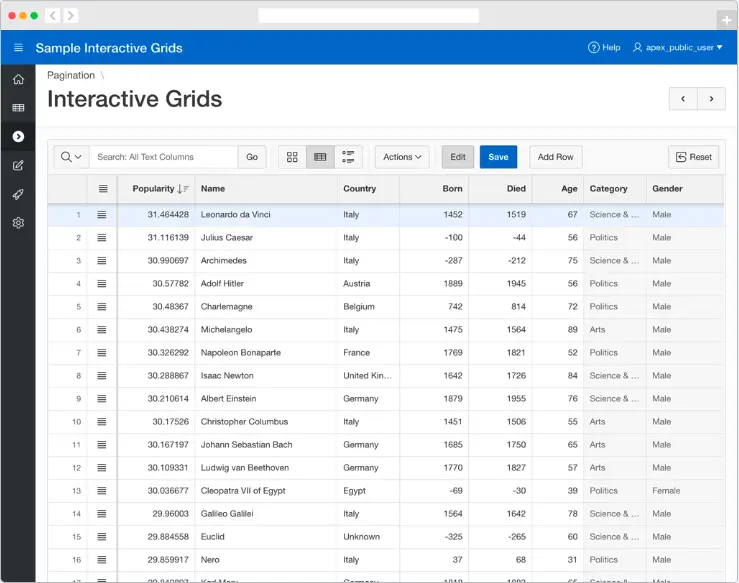
Task: Select the Leonardo da Vinci name cell
Action: 266,214
